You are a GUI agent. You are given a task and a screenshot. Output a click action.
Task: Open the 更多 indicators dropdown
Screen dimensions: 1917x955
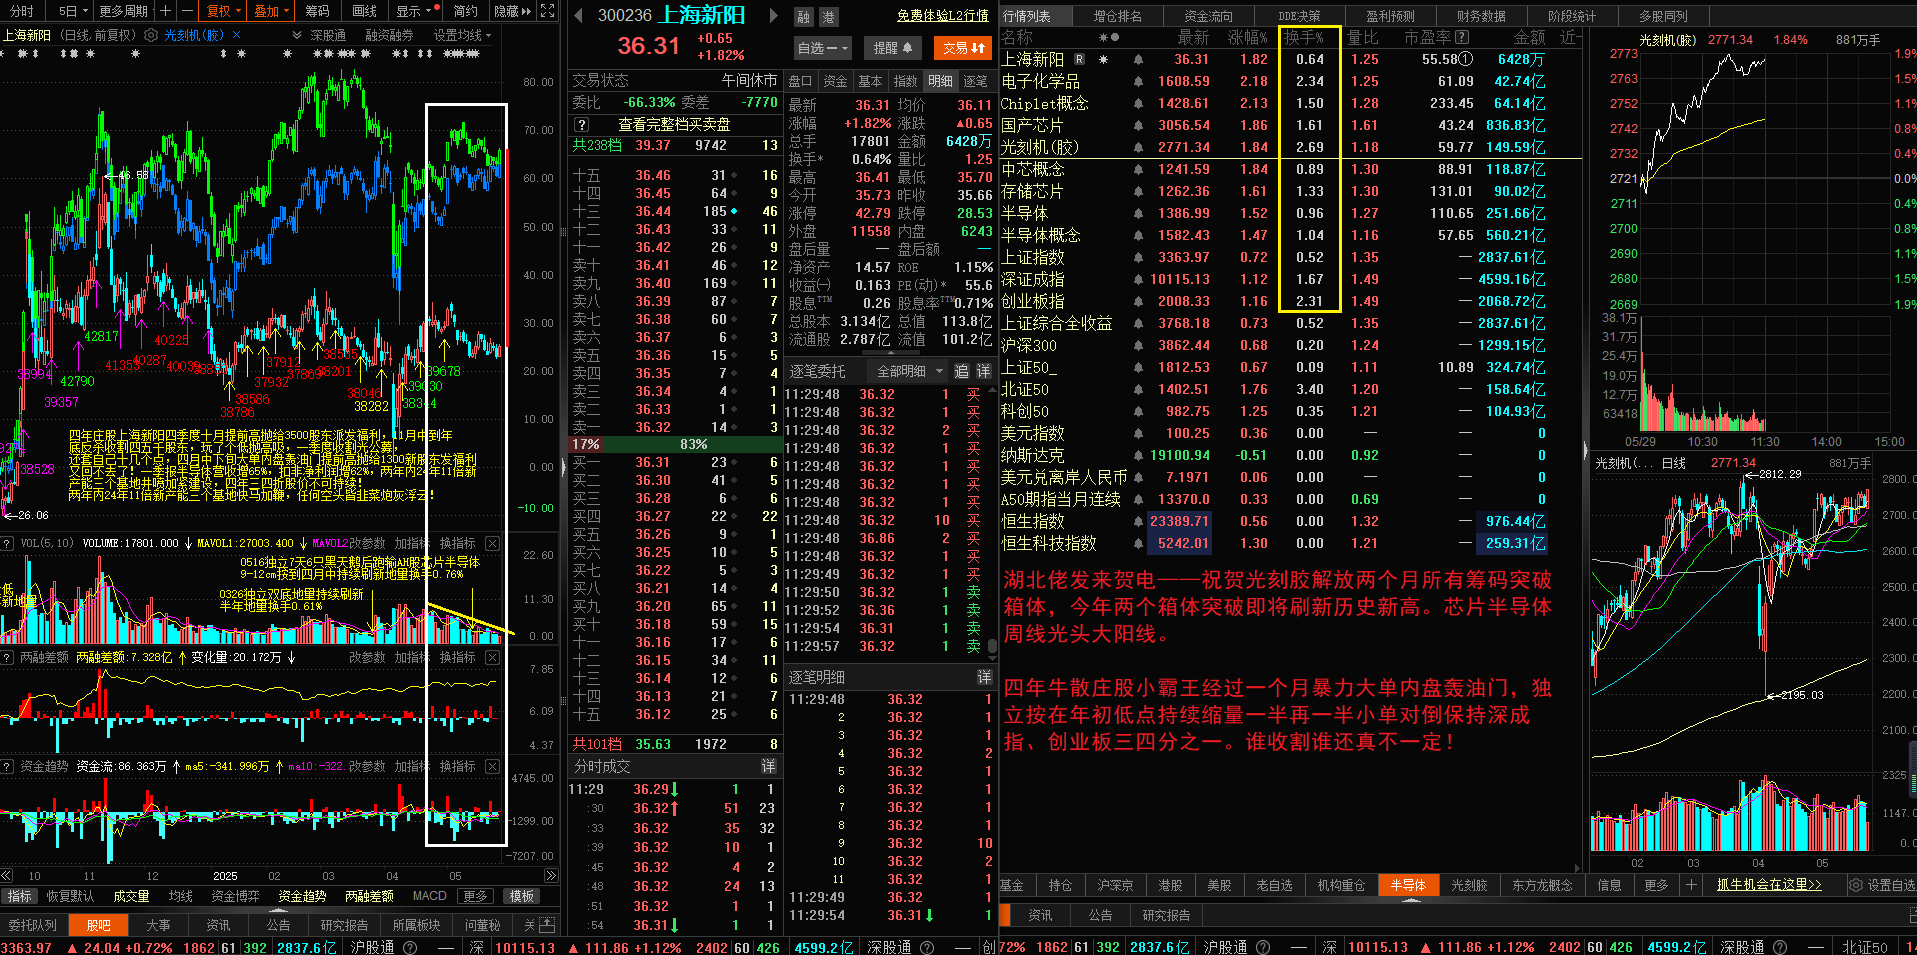476,896
